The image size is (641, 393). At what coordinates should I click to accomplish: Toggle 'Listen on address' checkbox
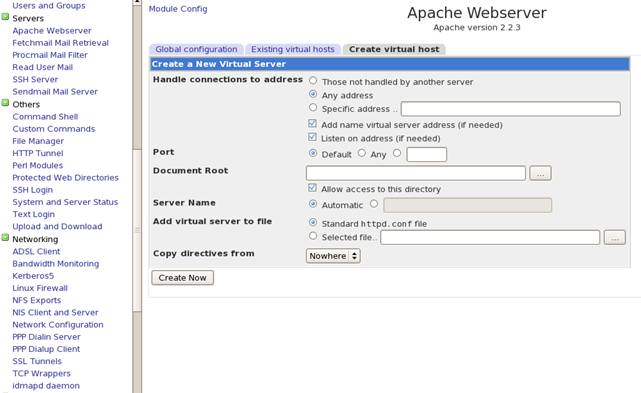pyautogui.click(x=312, y=137)
